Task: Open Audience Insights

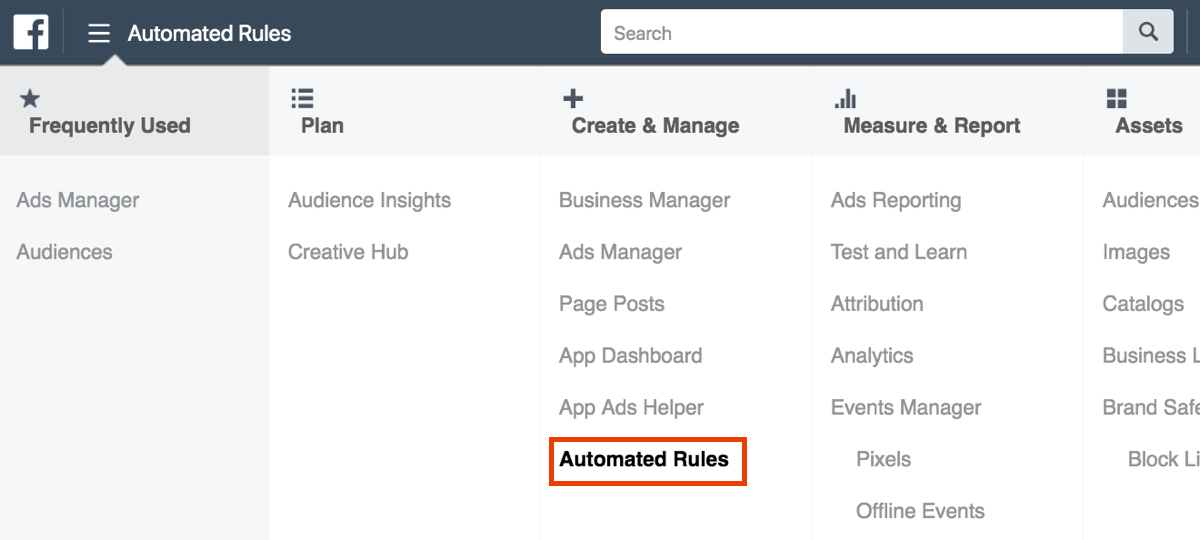Action: tap(370, 200)
